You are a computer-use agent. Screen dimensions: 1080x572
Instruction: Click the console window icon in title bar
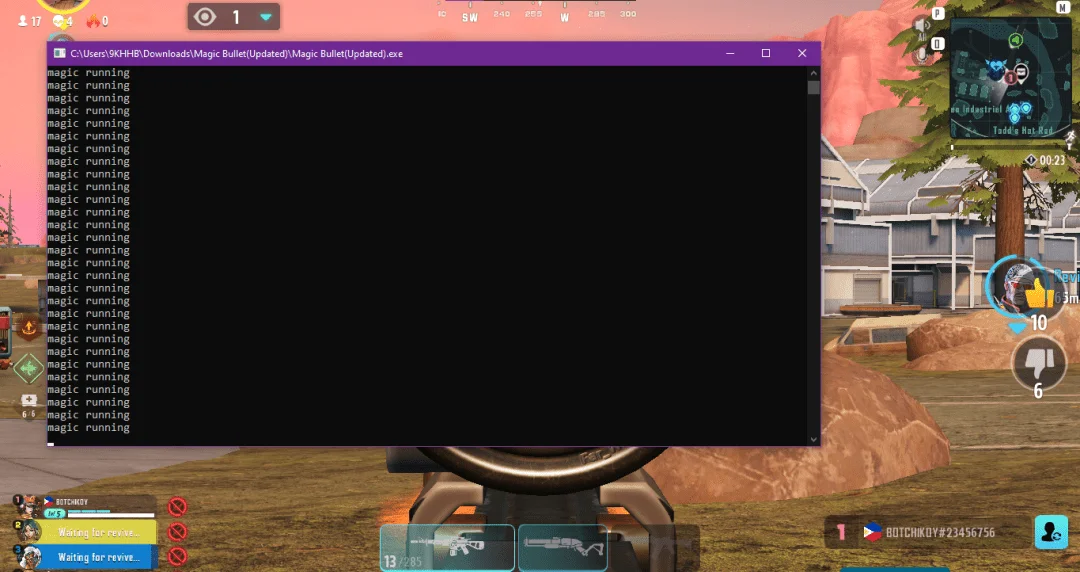pos(59,53)
